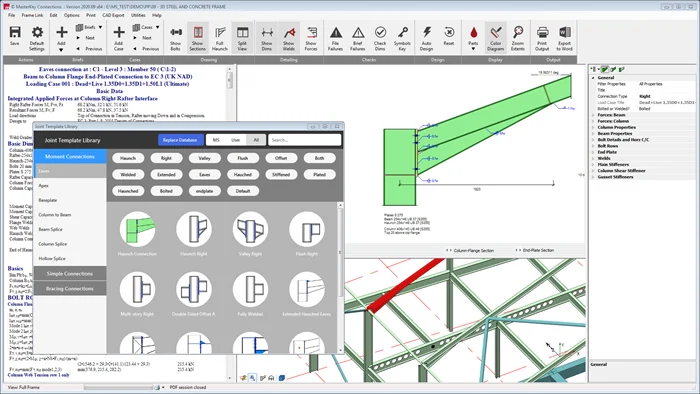Open the Symbols Key
The image size is (700, 394).
[x=402, y=37]
